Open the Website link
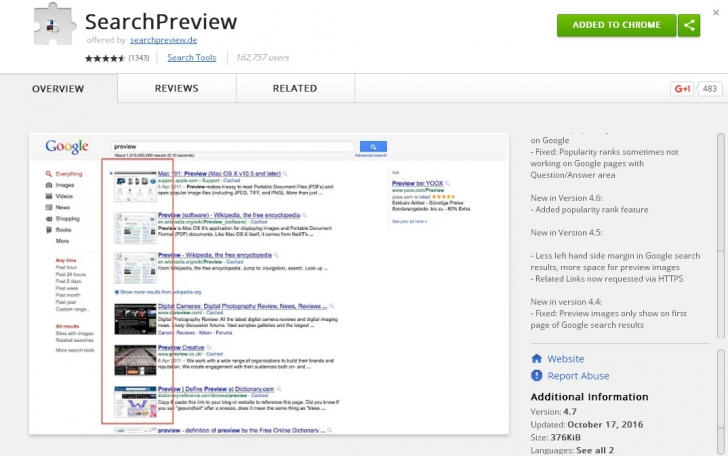The image size is (728, 456). (566, 359)
